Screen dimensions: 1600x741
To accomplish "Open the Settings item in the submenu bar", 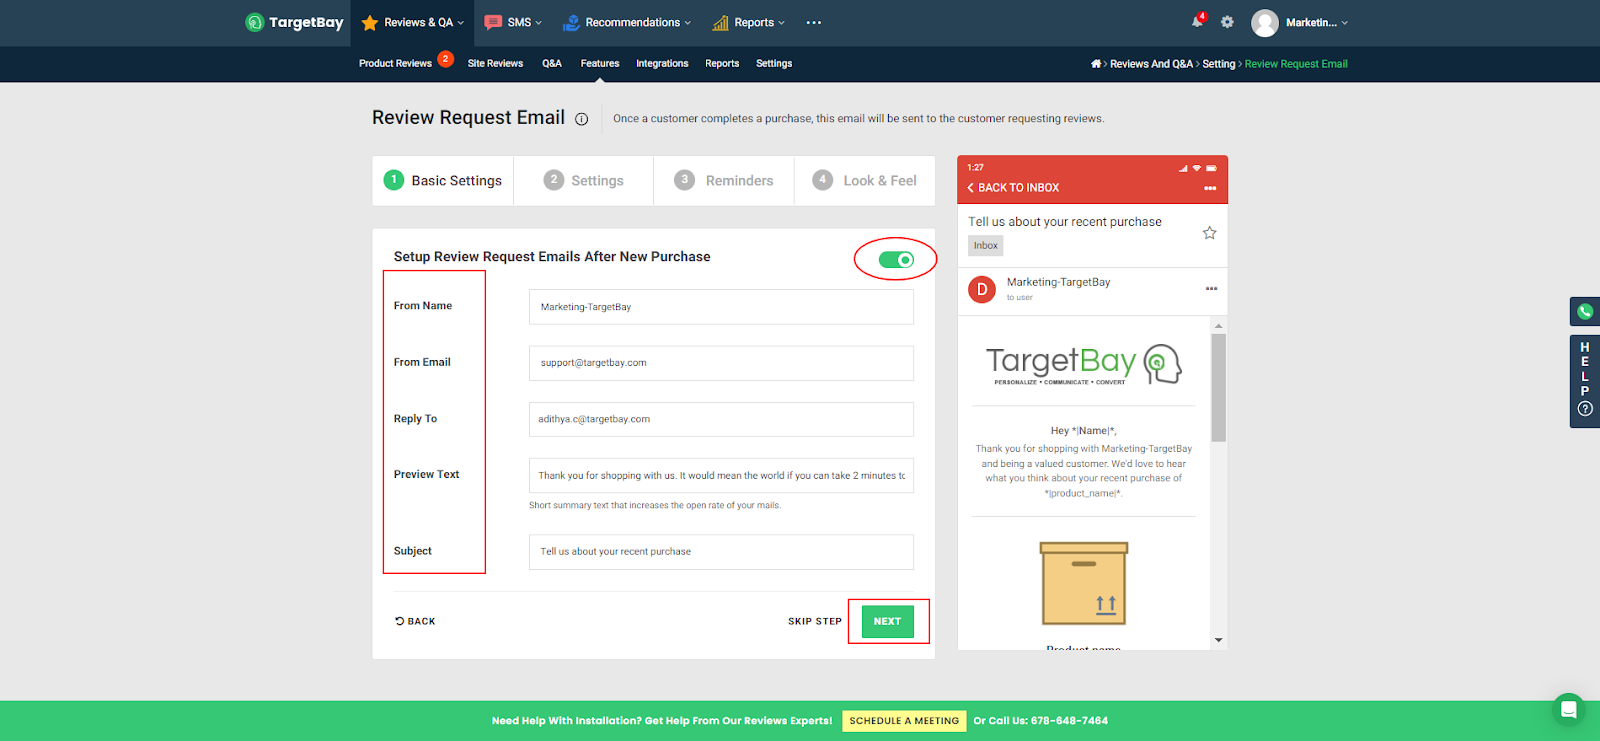I will pyautogui.click(x=774, y=63).
